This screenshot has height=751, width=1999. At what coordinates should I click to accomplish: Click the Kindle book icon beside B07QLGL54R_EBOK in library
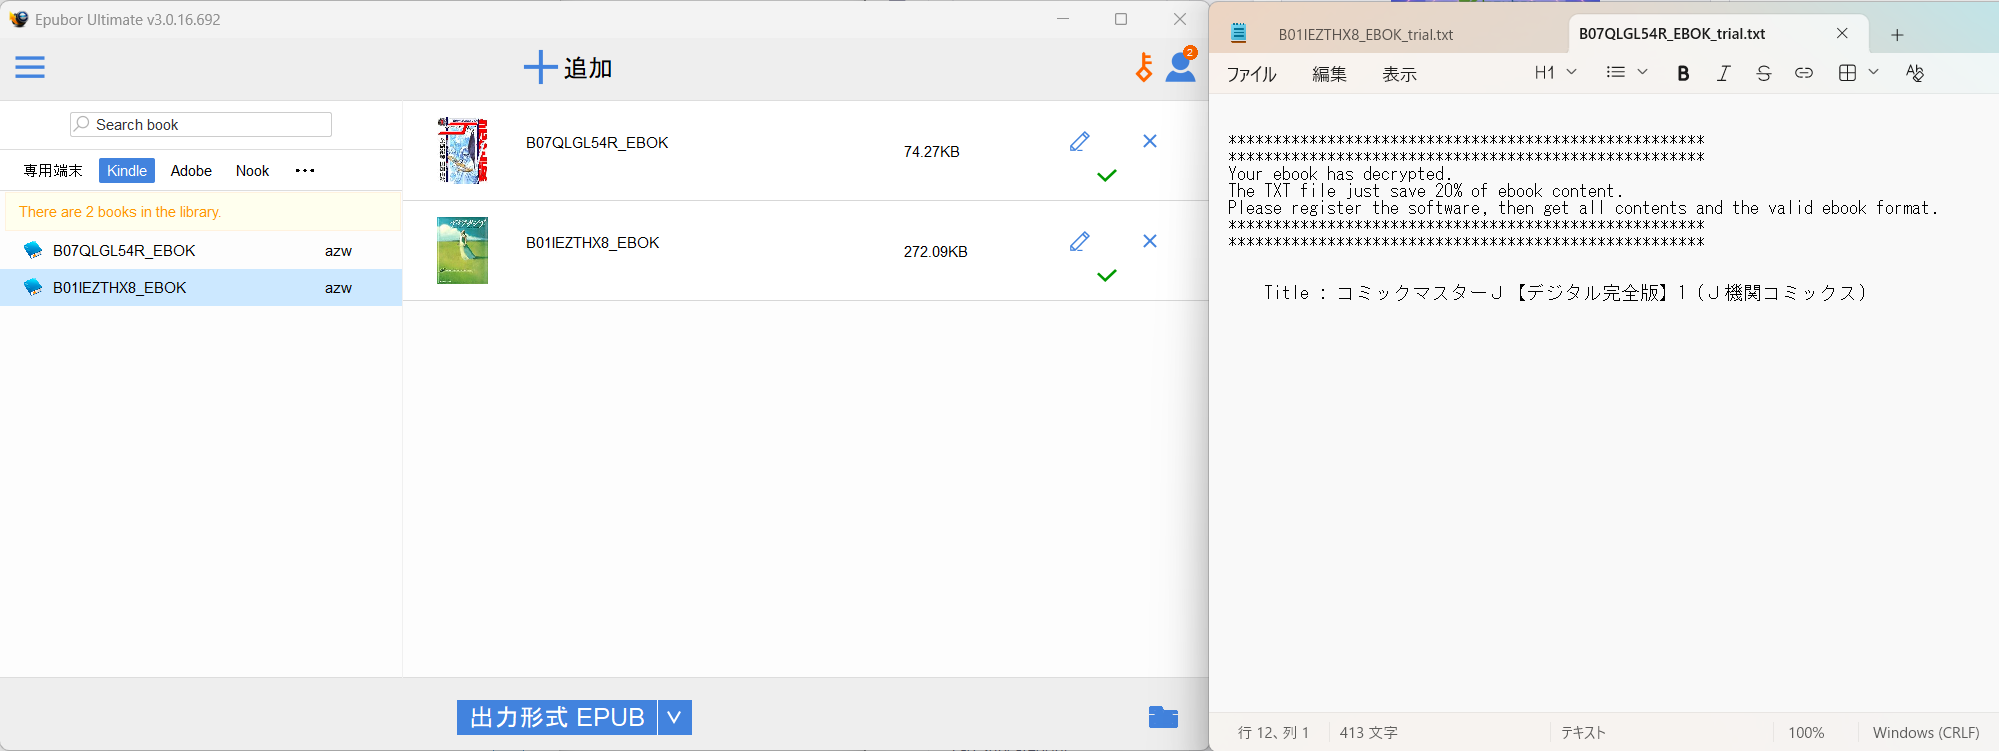point(33,250)
